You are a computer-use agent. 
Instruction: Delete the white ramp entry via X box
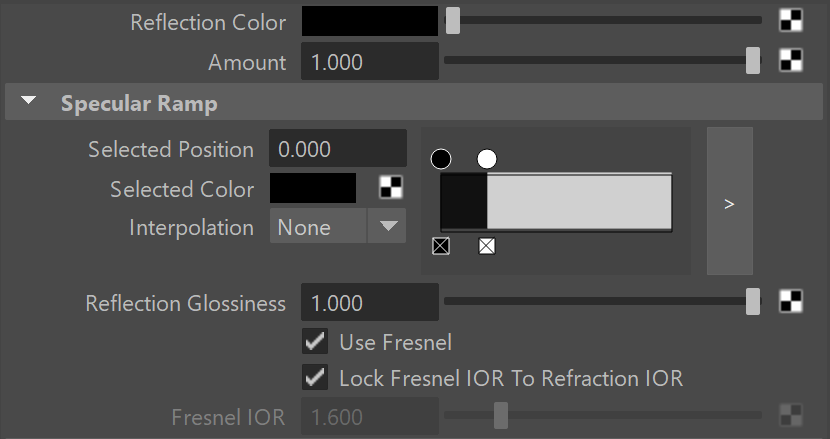(x=487, y=246)
